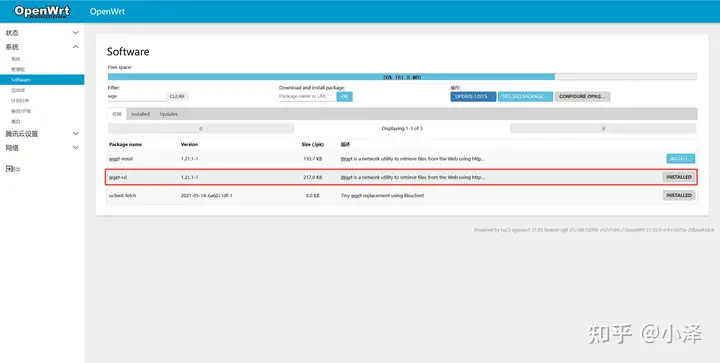Switch to the Updates tab
Screen dimensions: 720x363
pyautogui.click(x=169, y=114)
